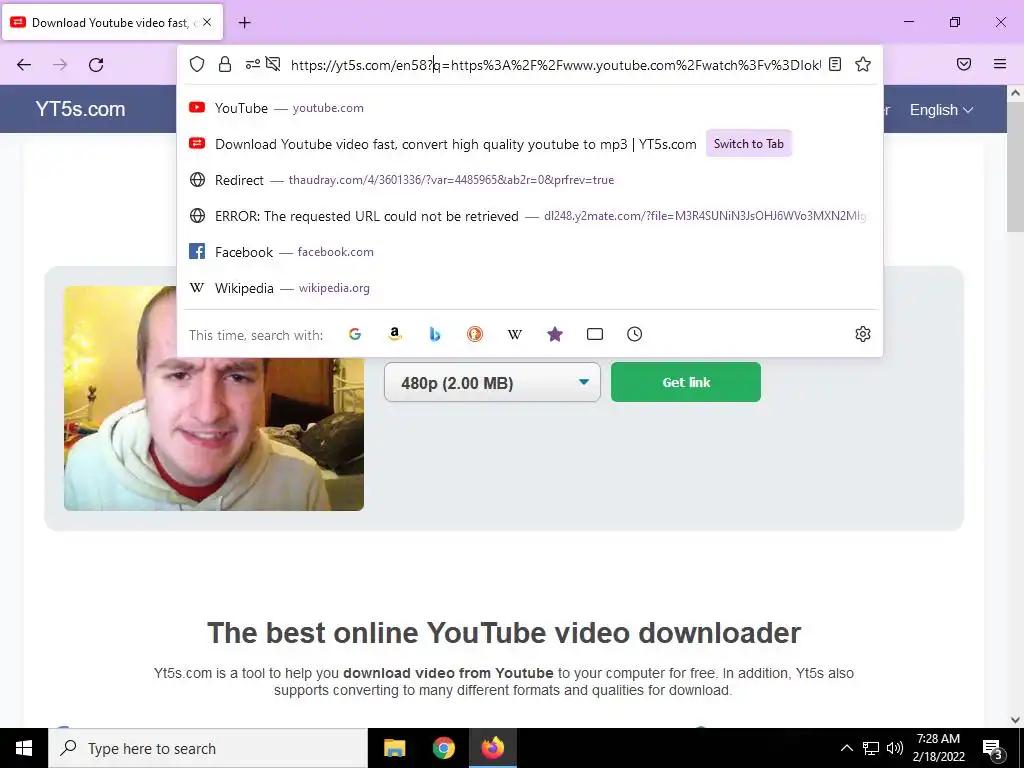Image resolution: width=1024 pixels, height=768 pixels.
Task: Select the Download Youtube video fast suggestion
Action: pos(530,144)
